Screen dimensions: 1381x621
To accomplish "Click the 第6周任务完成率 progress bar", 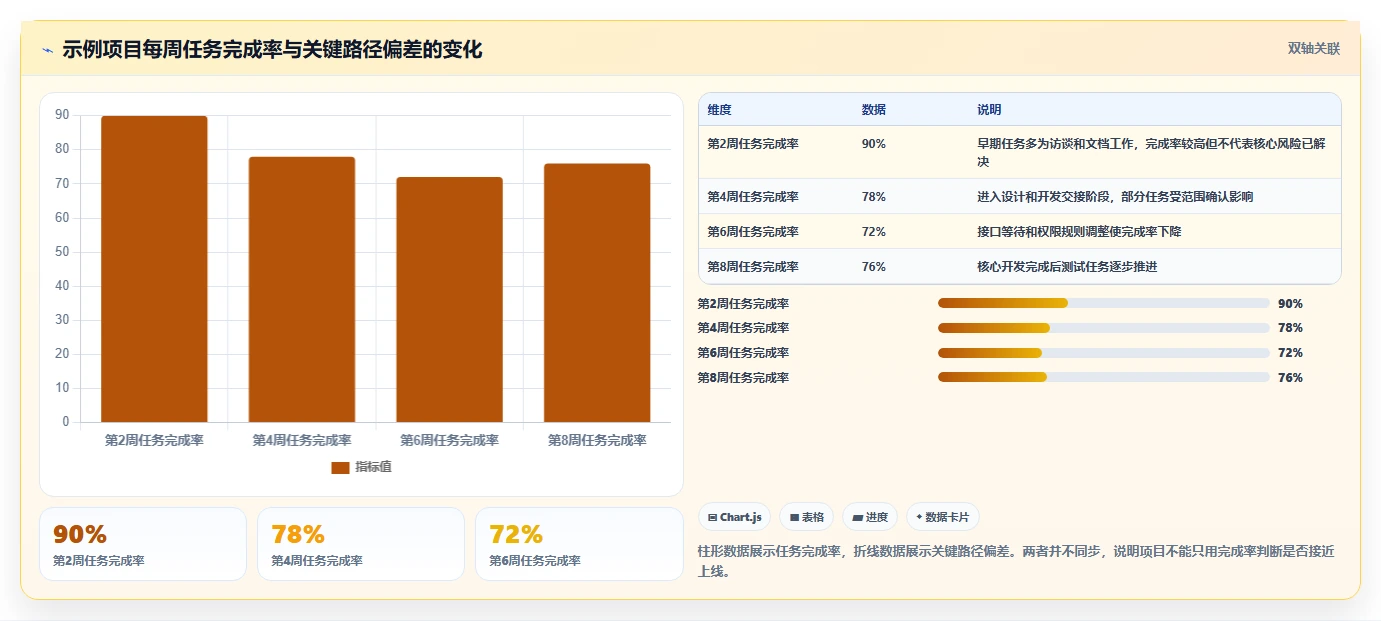I will coord(1103,353).
